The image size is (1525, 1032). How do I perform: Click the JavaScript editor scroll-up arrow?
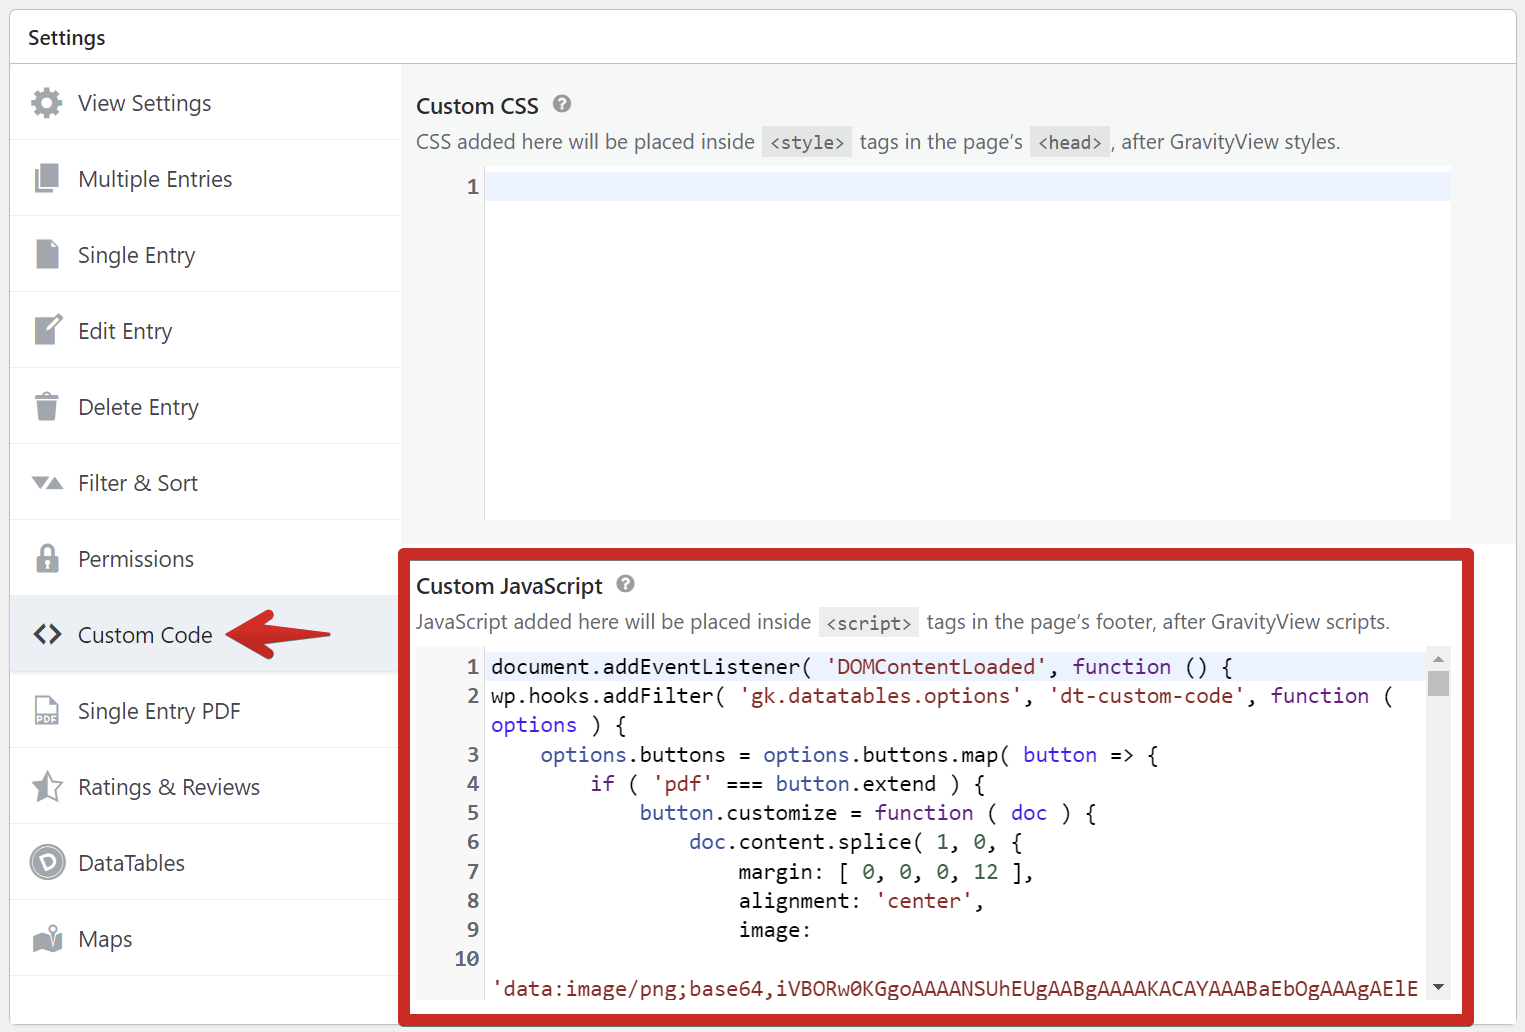pyautogui.click(x=1438, y=659)
